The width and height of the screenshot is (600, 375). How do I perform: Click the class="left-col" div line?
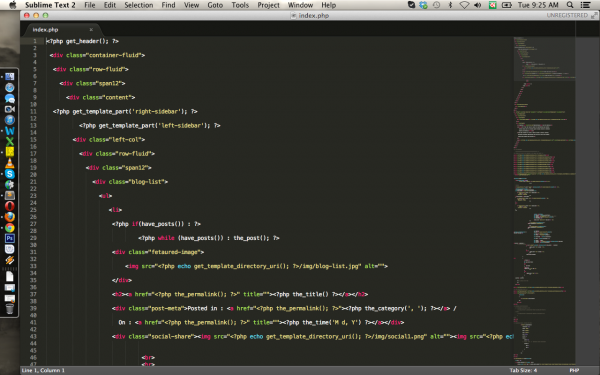tap(109, 140)
